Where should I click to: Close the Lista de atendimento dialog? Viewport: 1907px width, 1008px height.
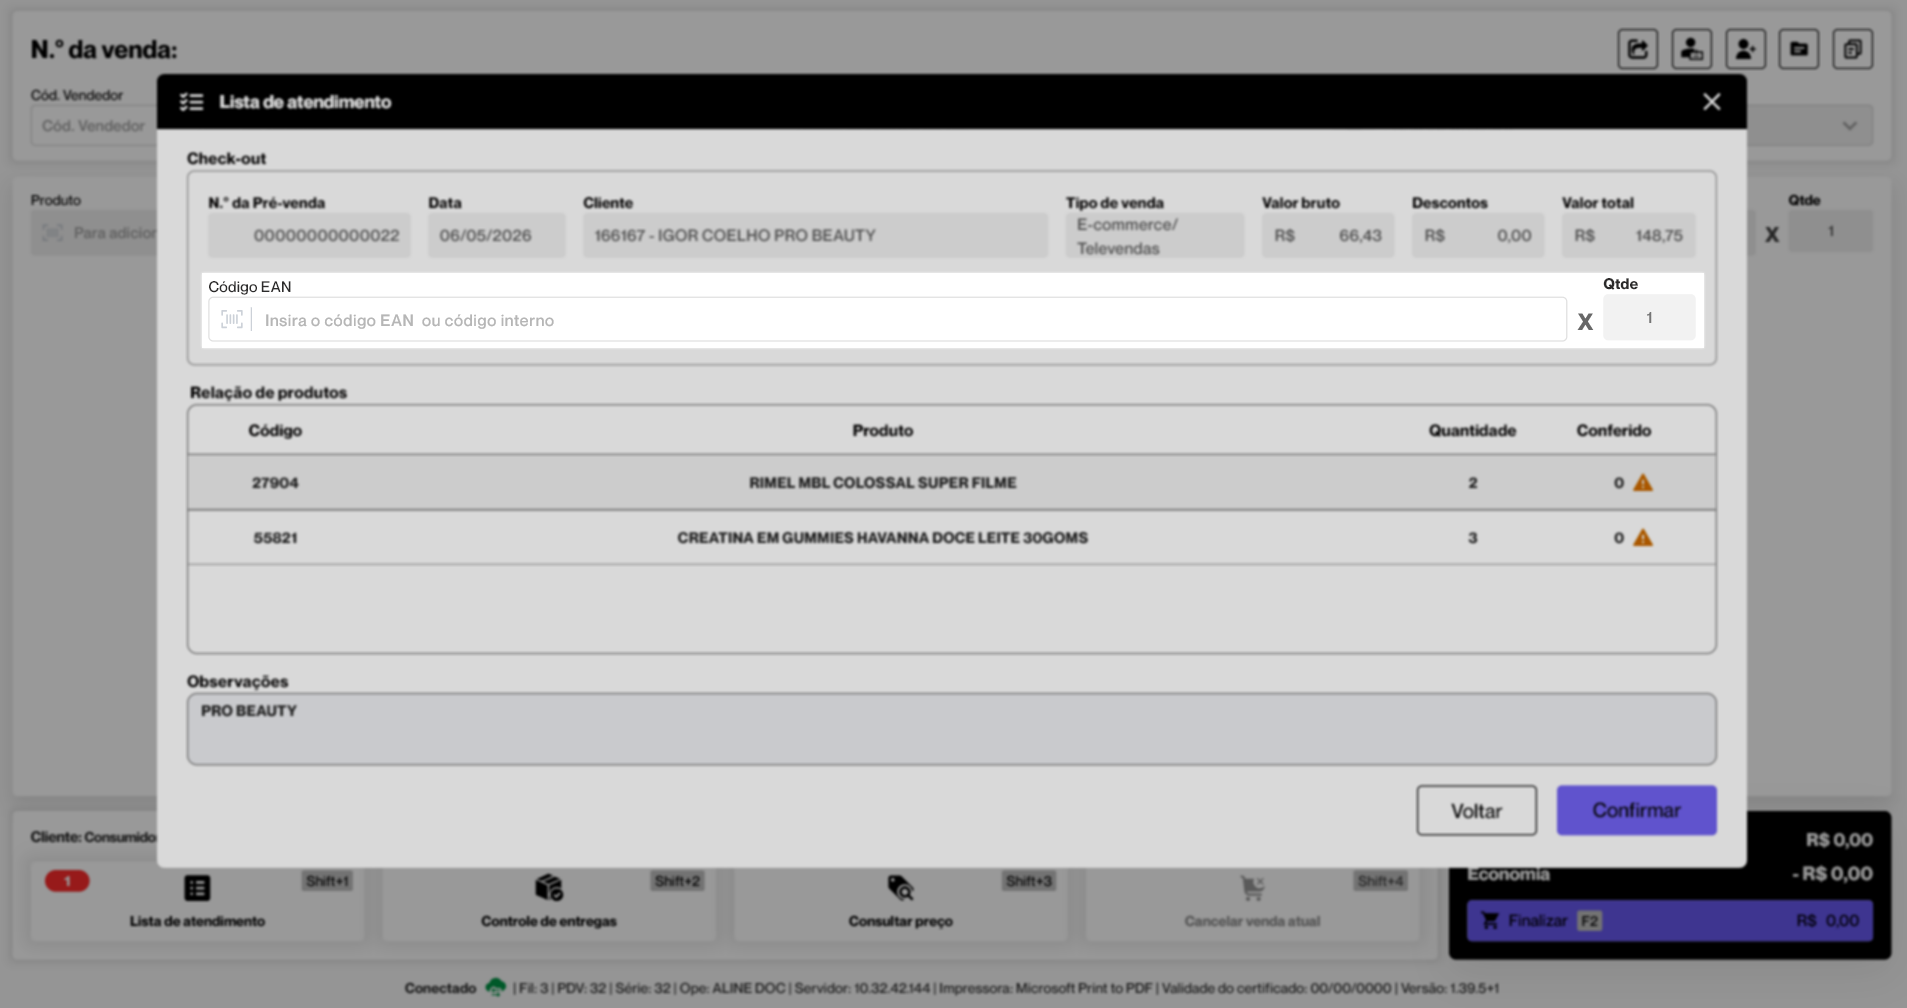pyautogui.click(x=1712, y=102)
